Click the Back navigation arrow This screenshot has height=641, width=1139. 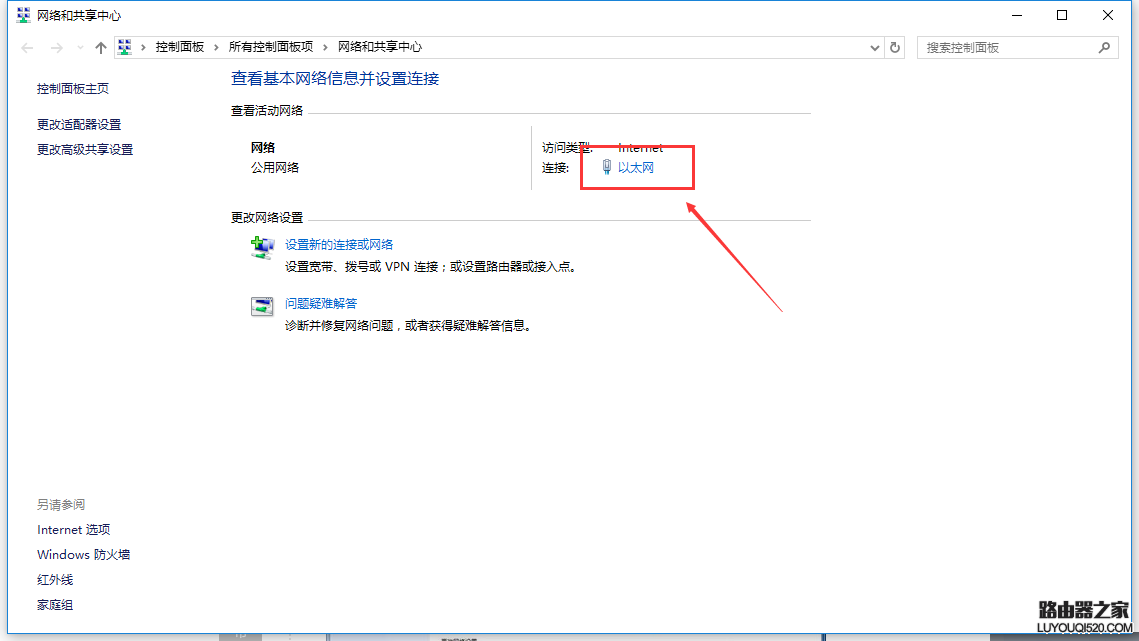tap(28, 47)
